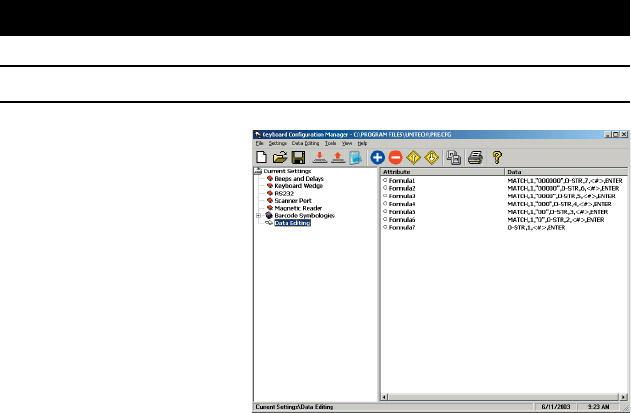Select Current Settings root tree item
Image resolution: width=631 pixels, height=413 pixels.
287,171
